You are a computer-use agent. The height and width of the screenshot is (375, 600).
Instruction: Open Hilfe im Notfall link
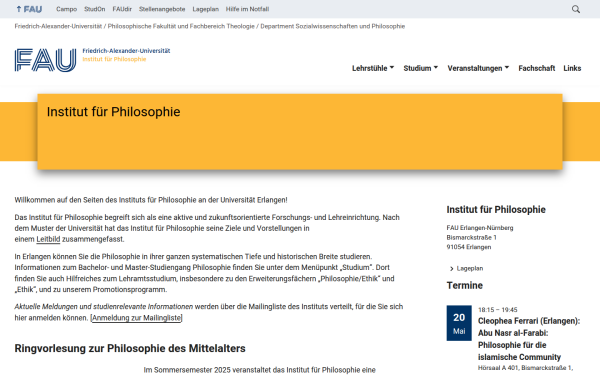click(x=247, y=9)
